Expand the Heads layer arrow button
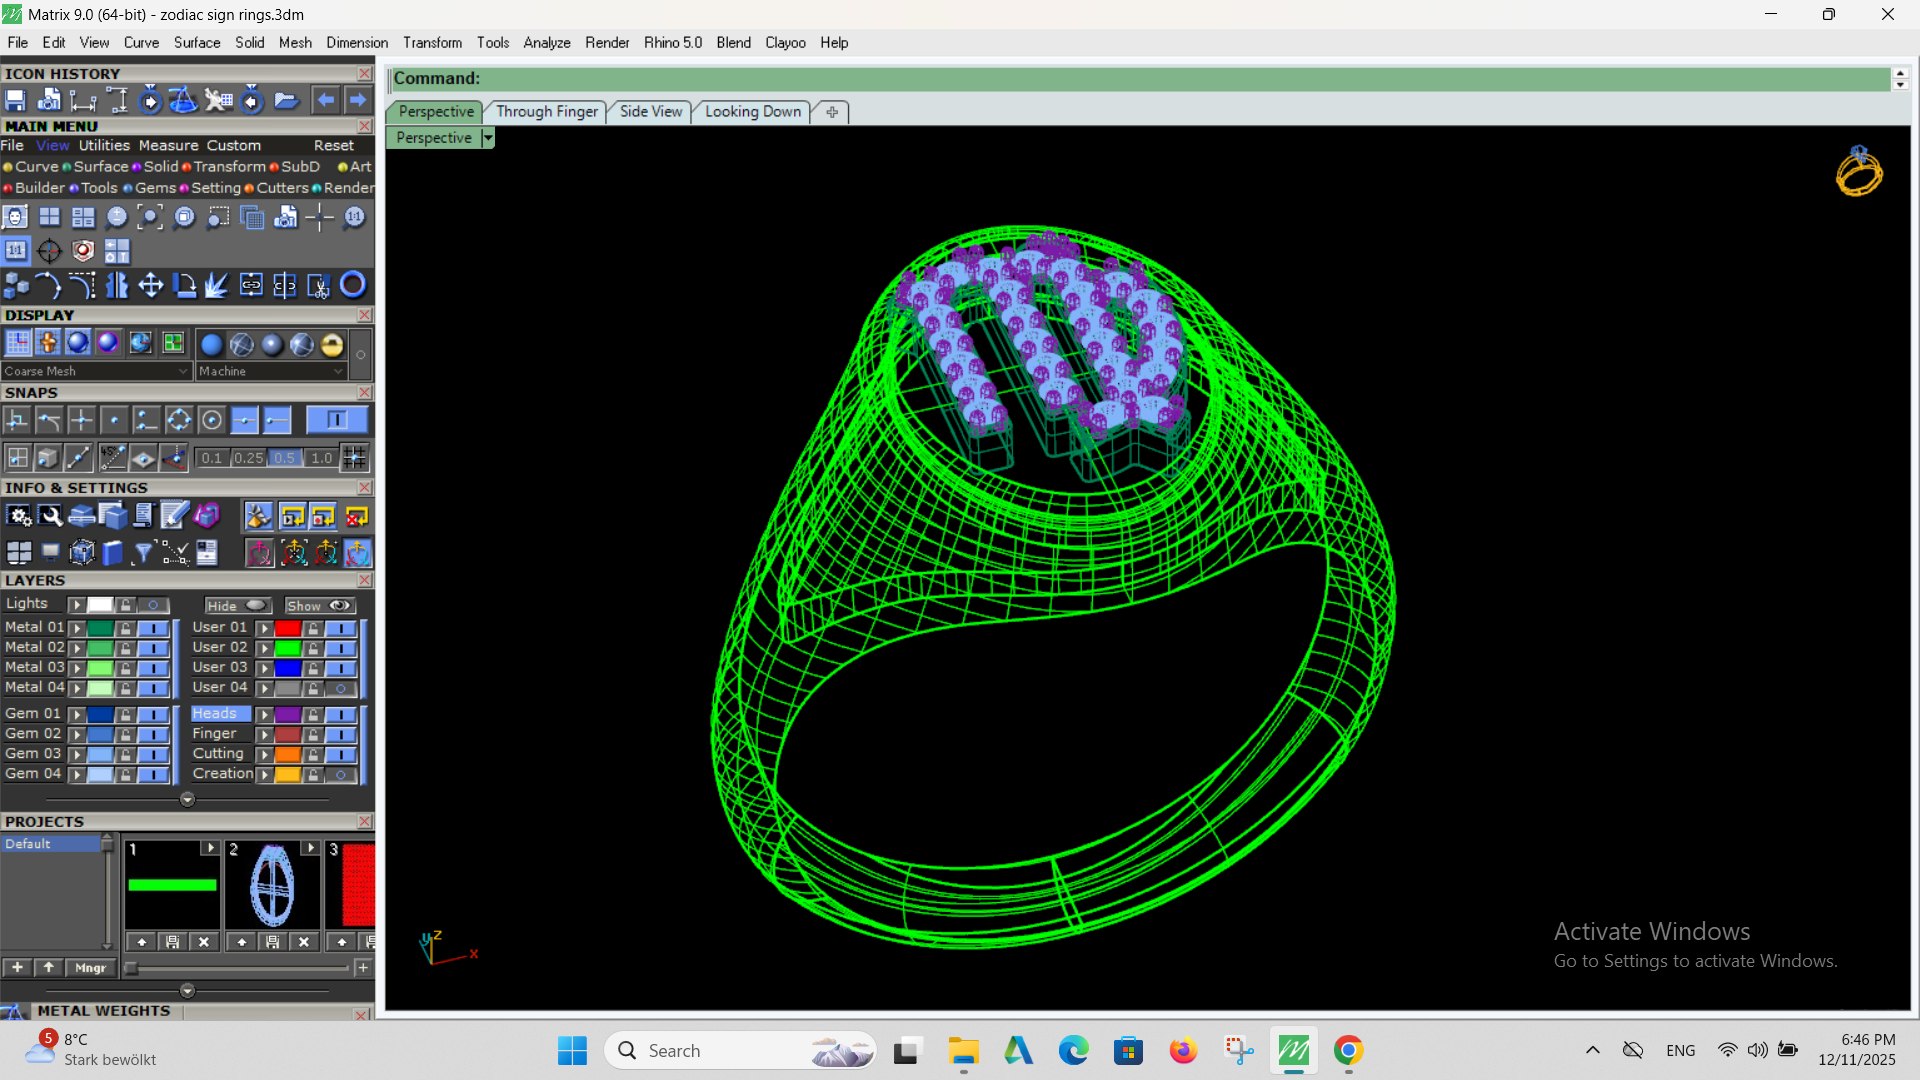 (264, 715)
